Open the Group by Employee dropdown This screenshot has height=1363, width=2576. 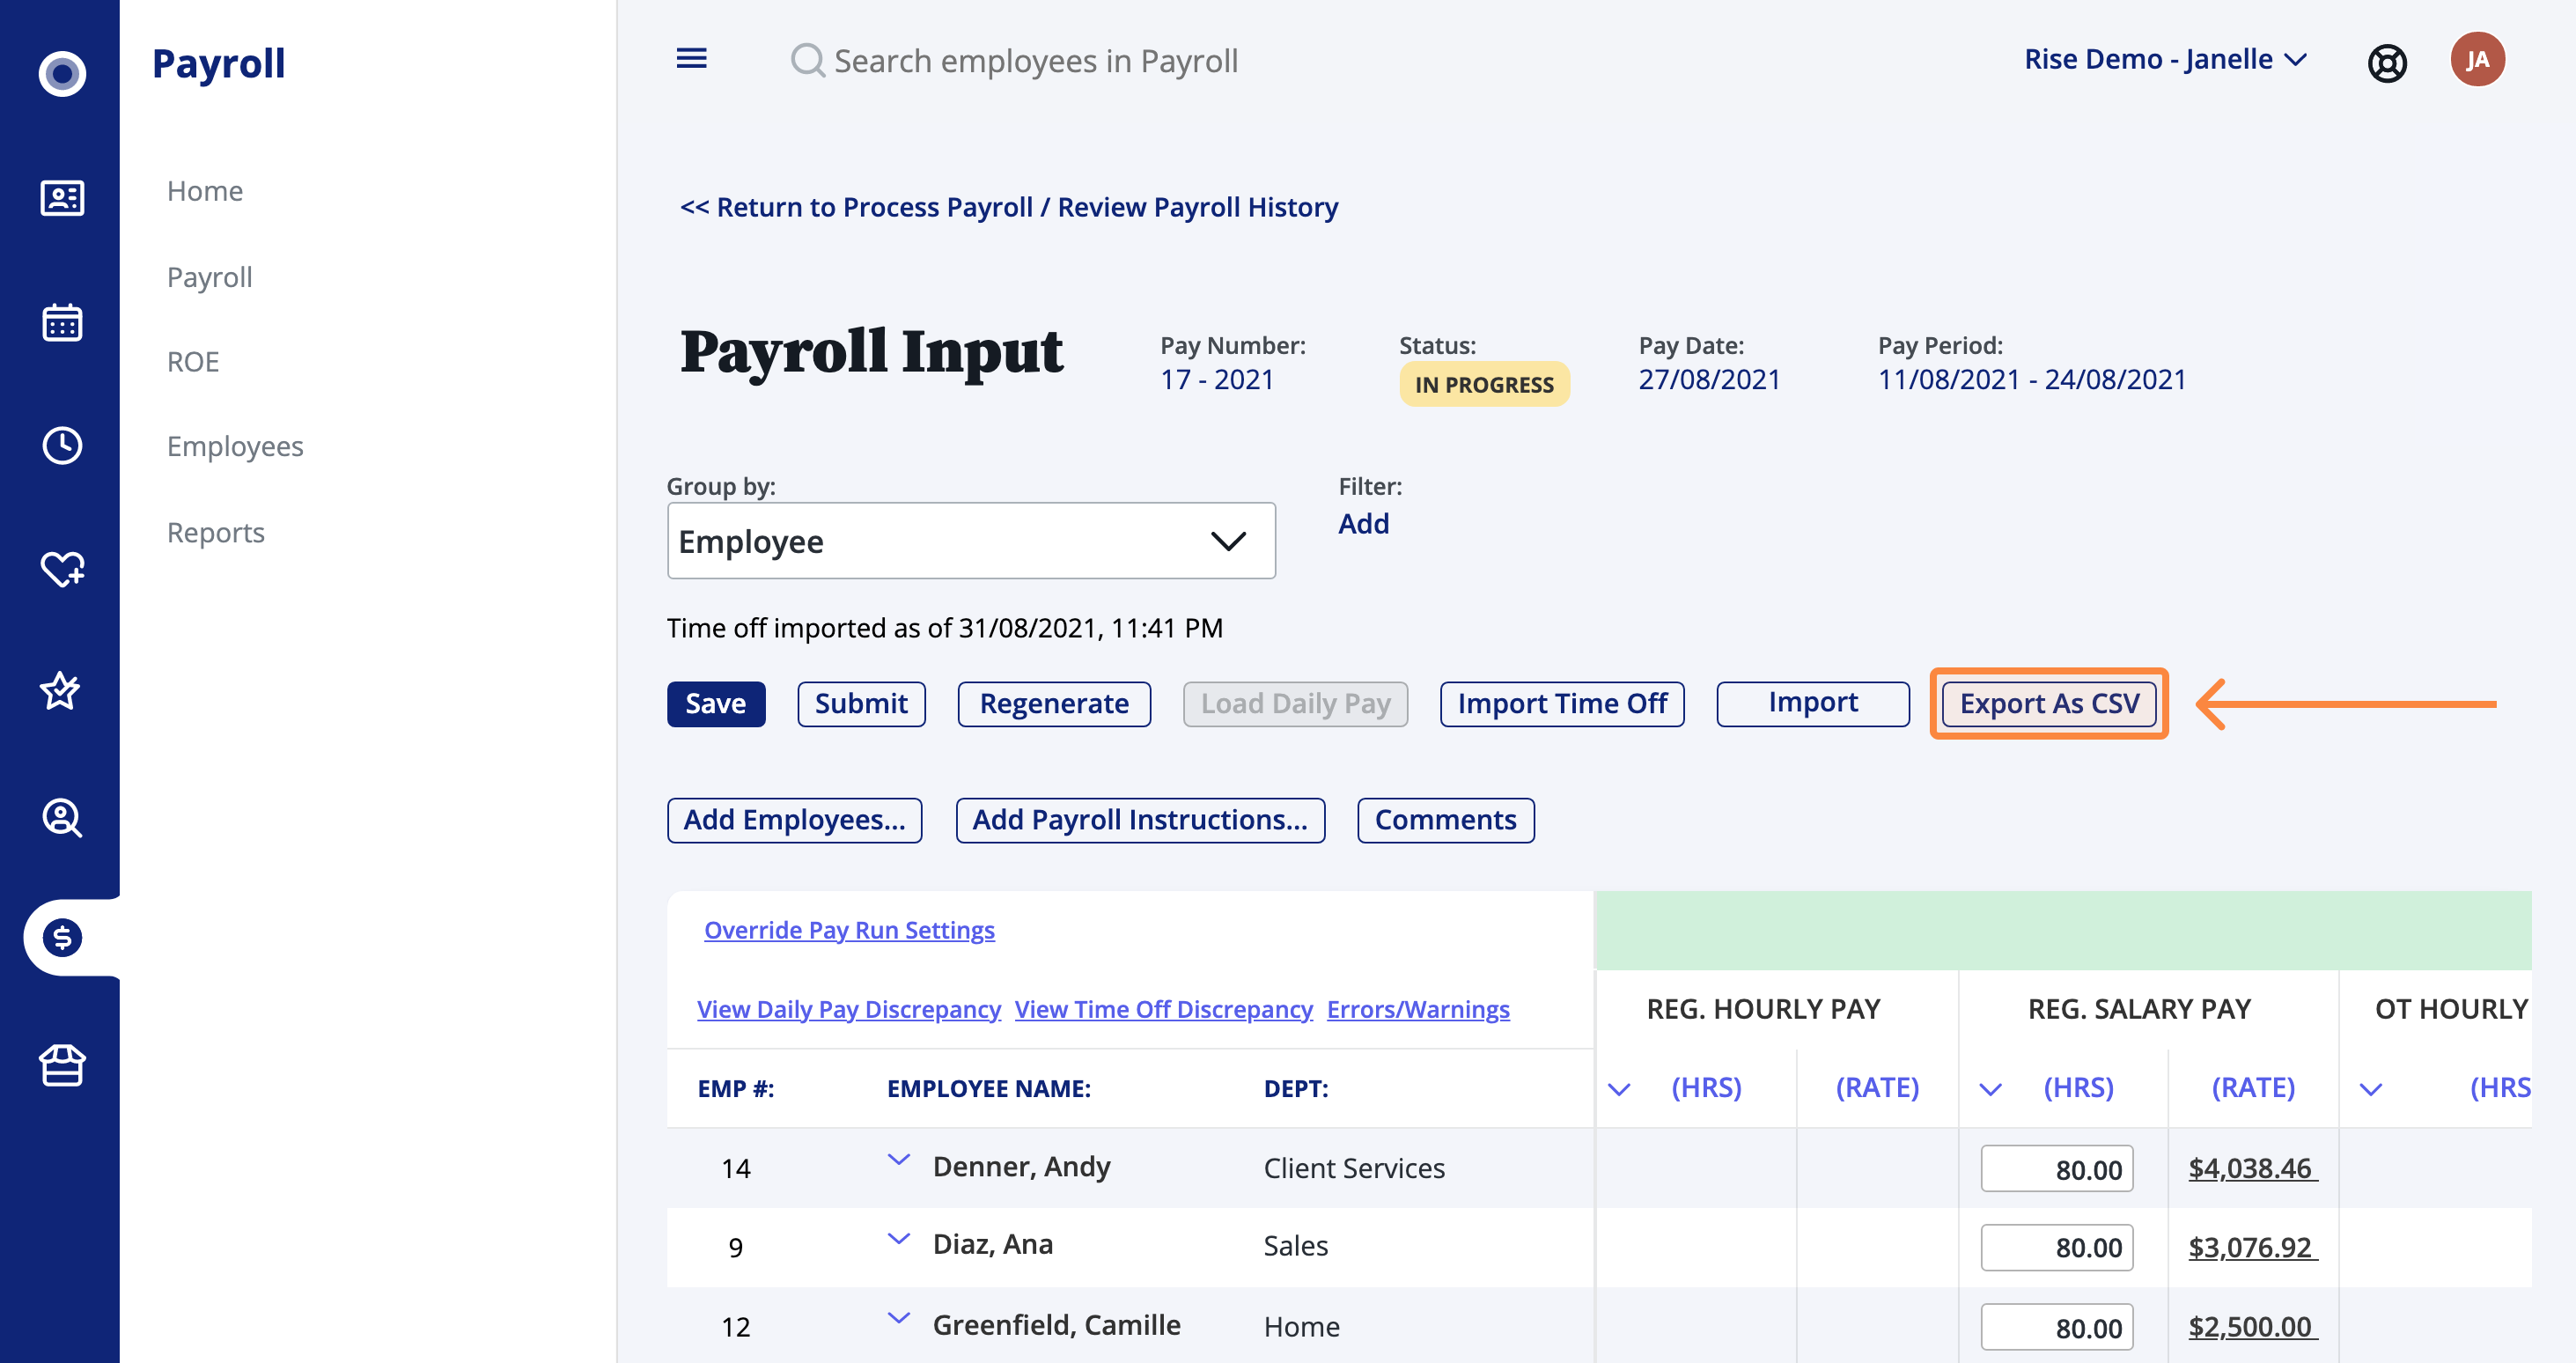970,541
